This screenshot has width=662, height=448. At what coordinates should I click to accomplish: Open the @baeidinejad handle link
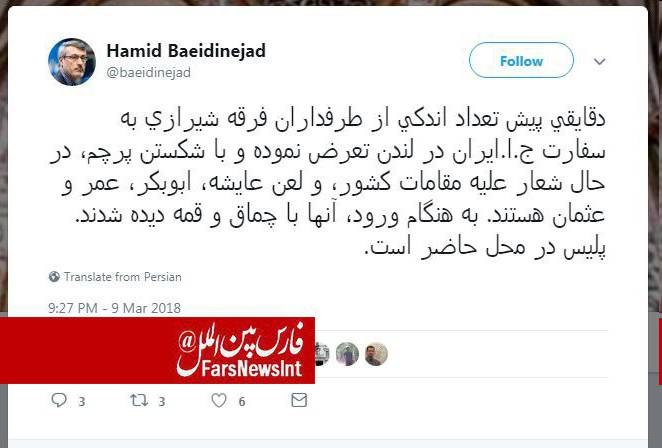149,72
